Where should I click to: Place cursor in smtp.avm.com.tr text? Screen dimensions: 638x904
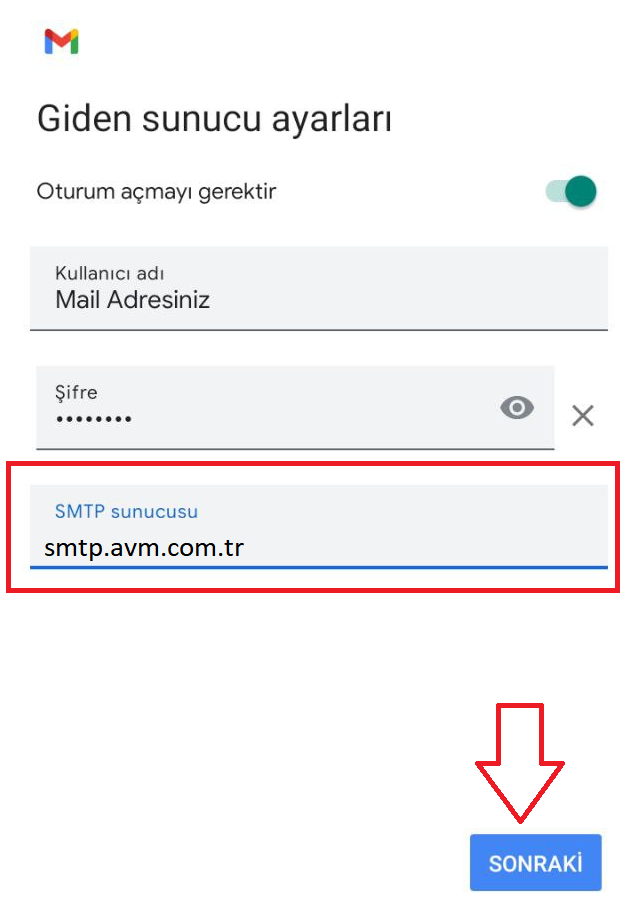tap(144, 547)
